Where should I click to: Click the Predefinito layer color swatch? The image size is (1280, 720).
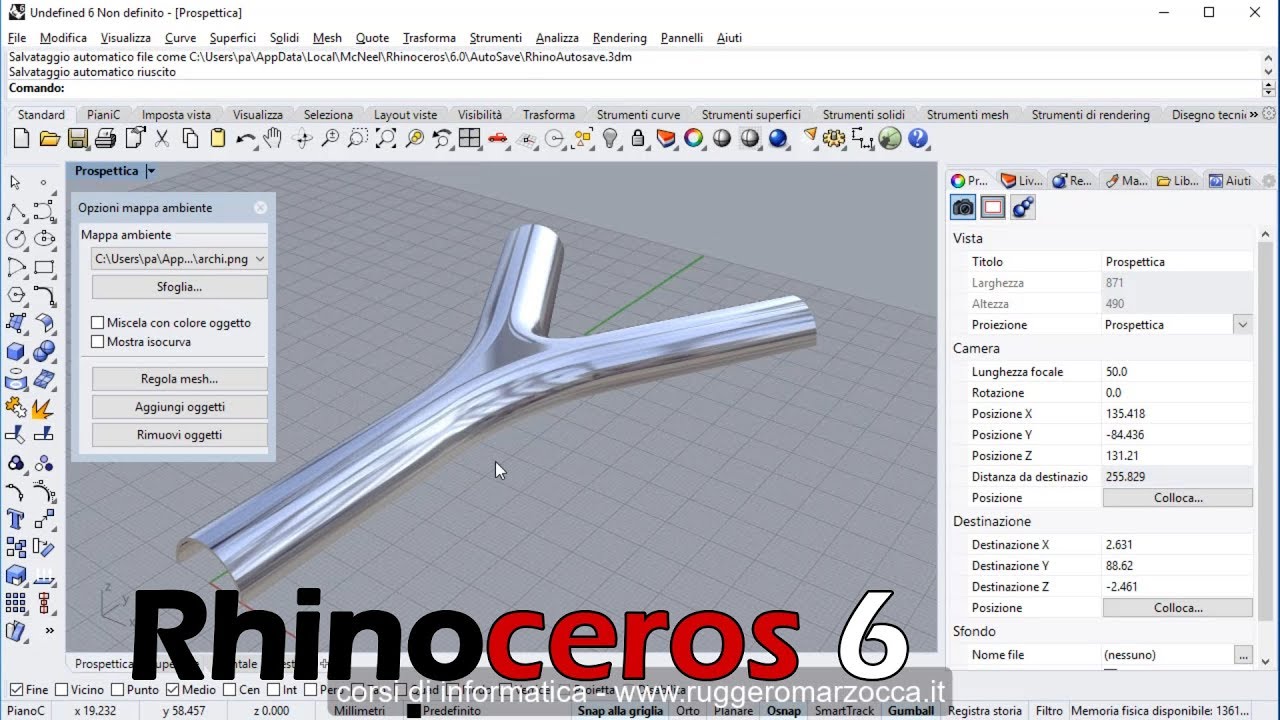(413, 712)
